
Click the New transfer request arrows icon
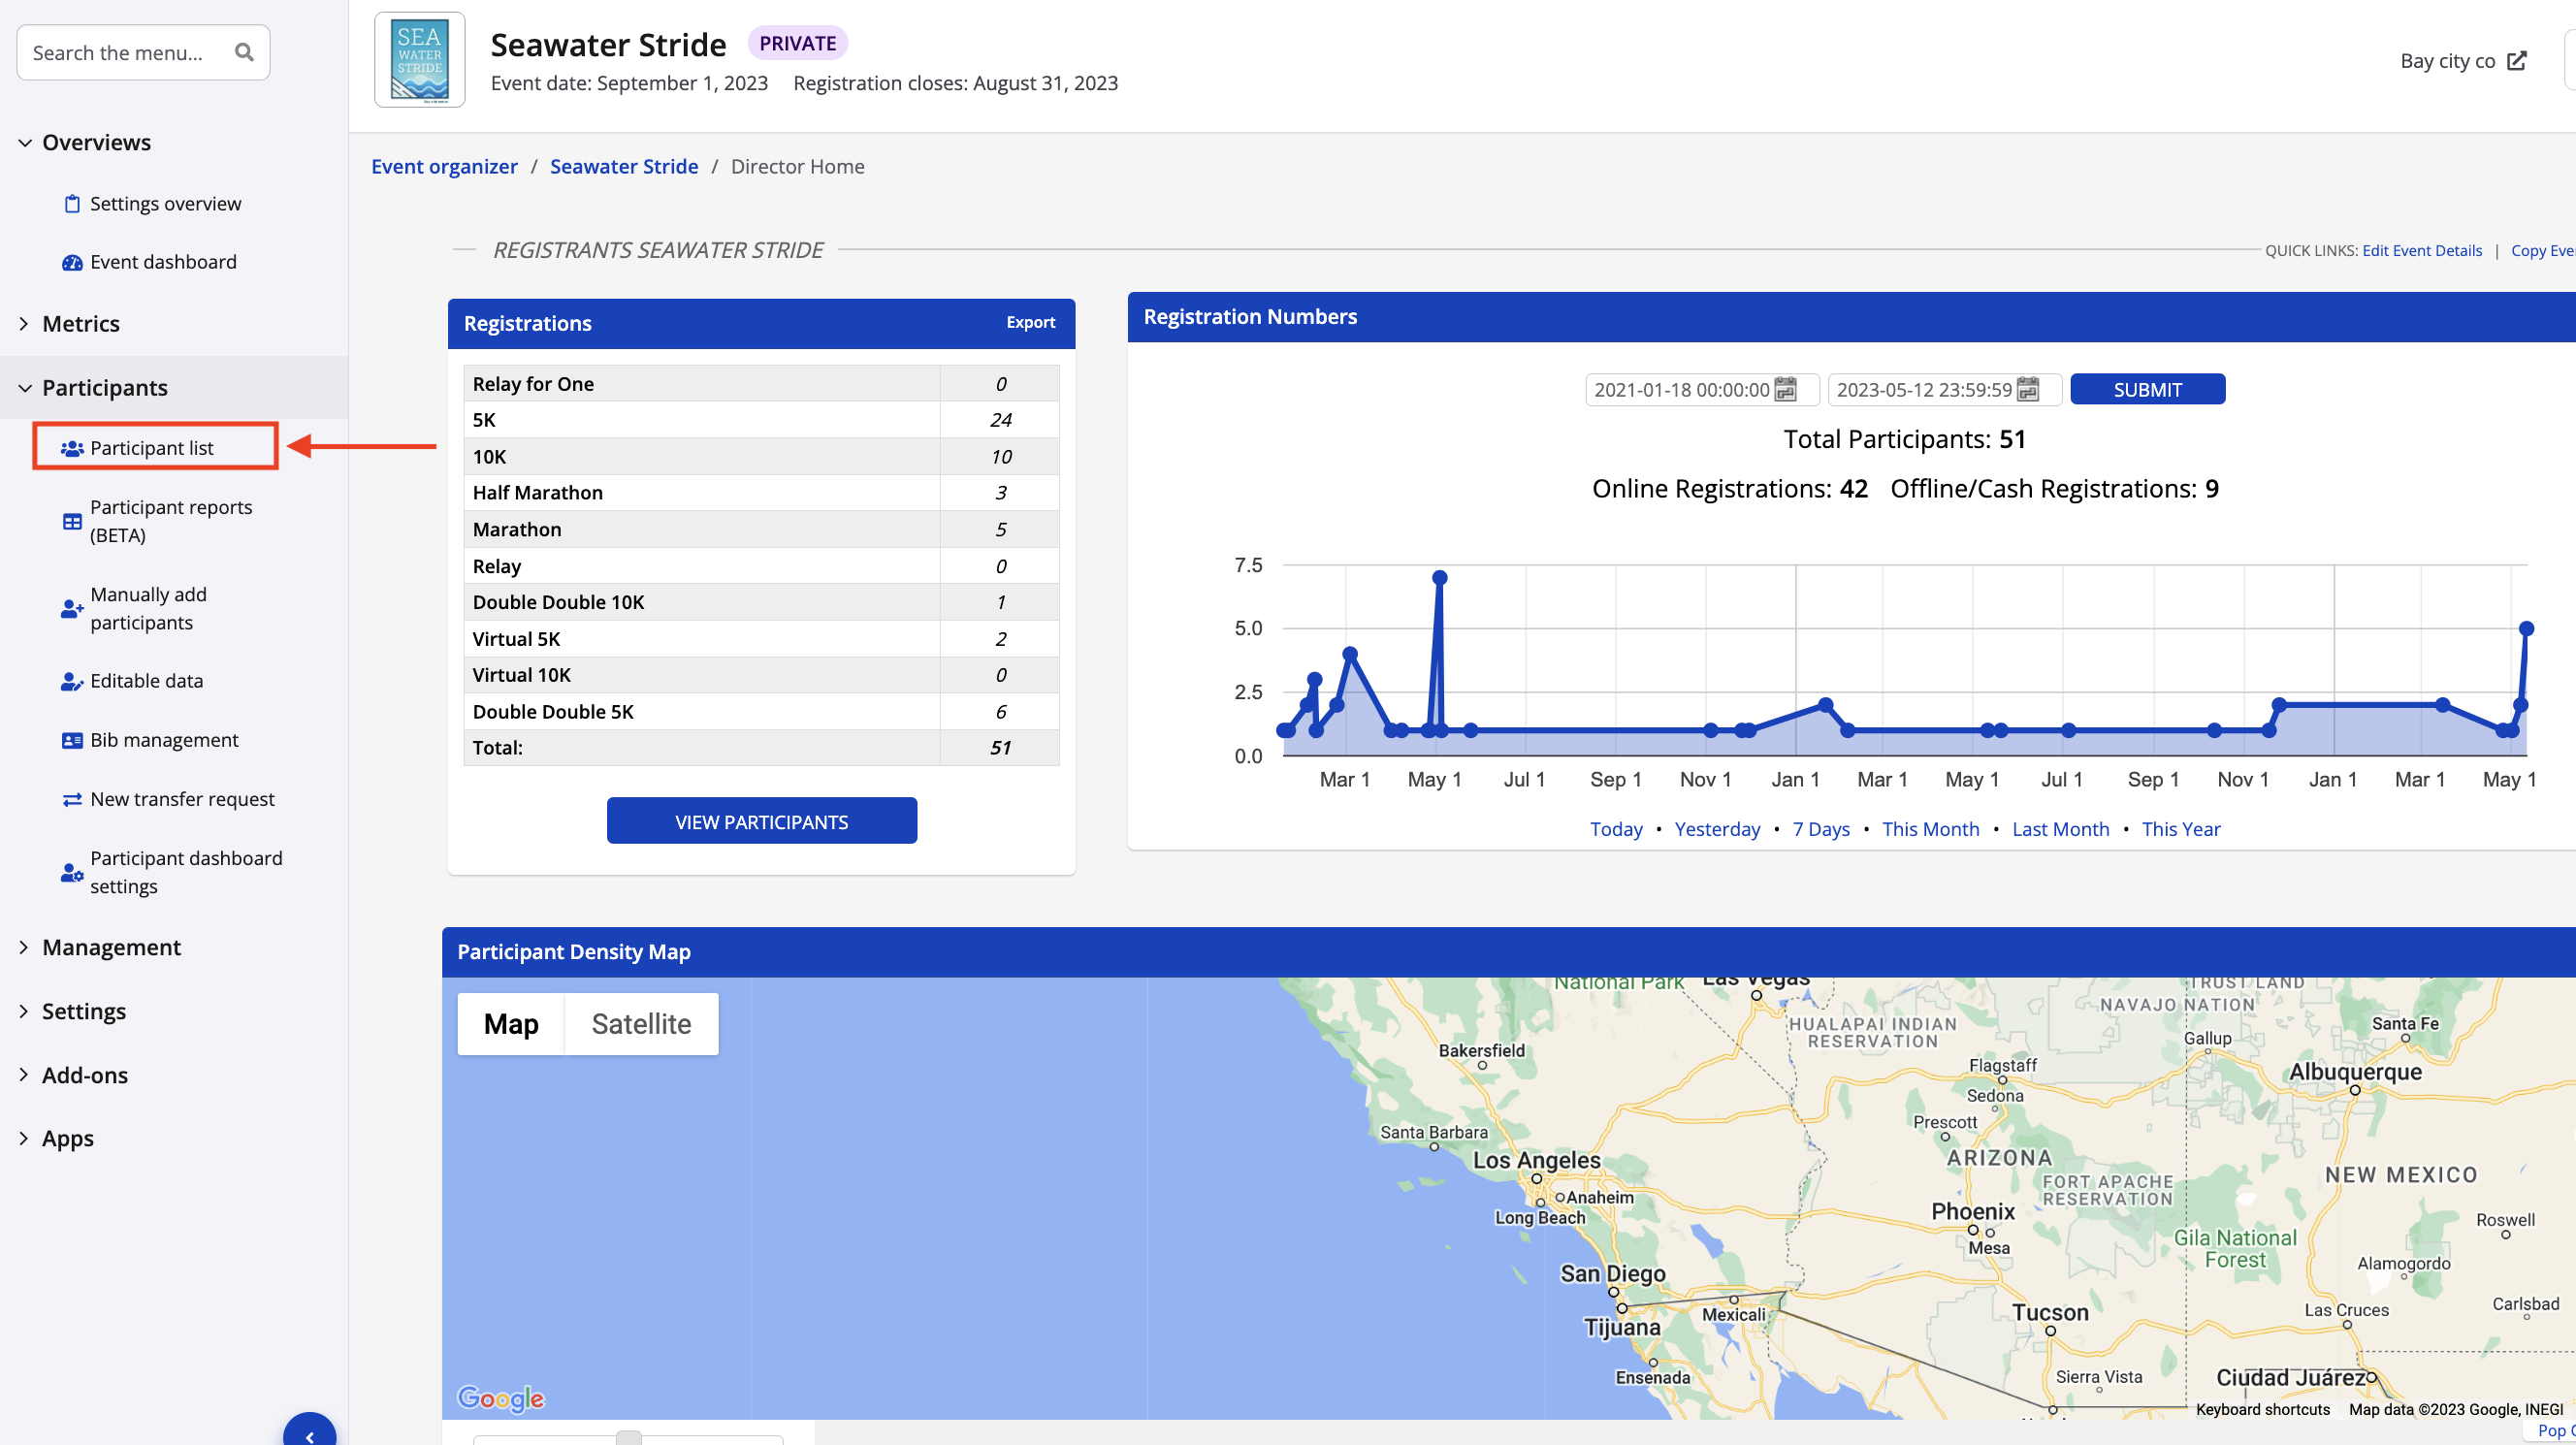pyautogui.click(x=72, y=799)
